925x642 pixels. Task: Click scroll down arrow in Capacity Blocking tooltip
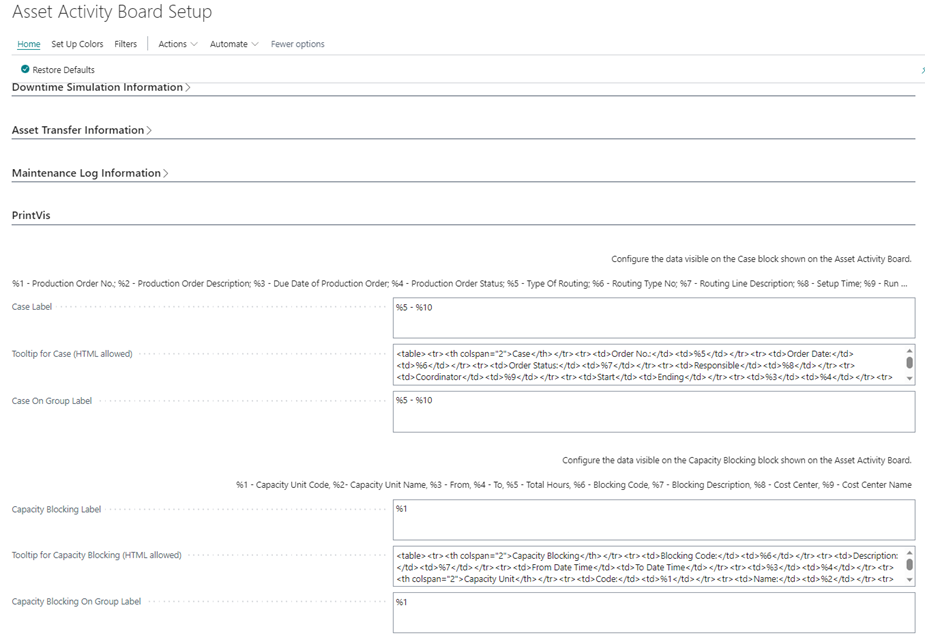click(909, 578)
